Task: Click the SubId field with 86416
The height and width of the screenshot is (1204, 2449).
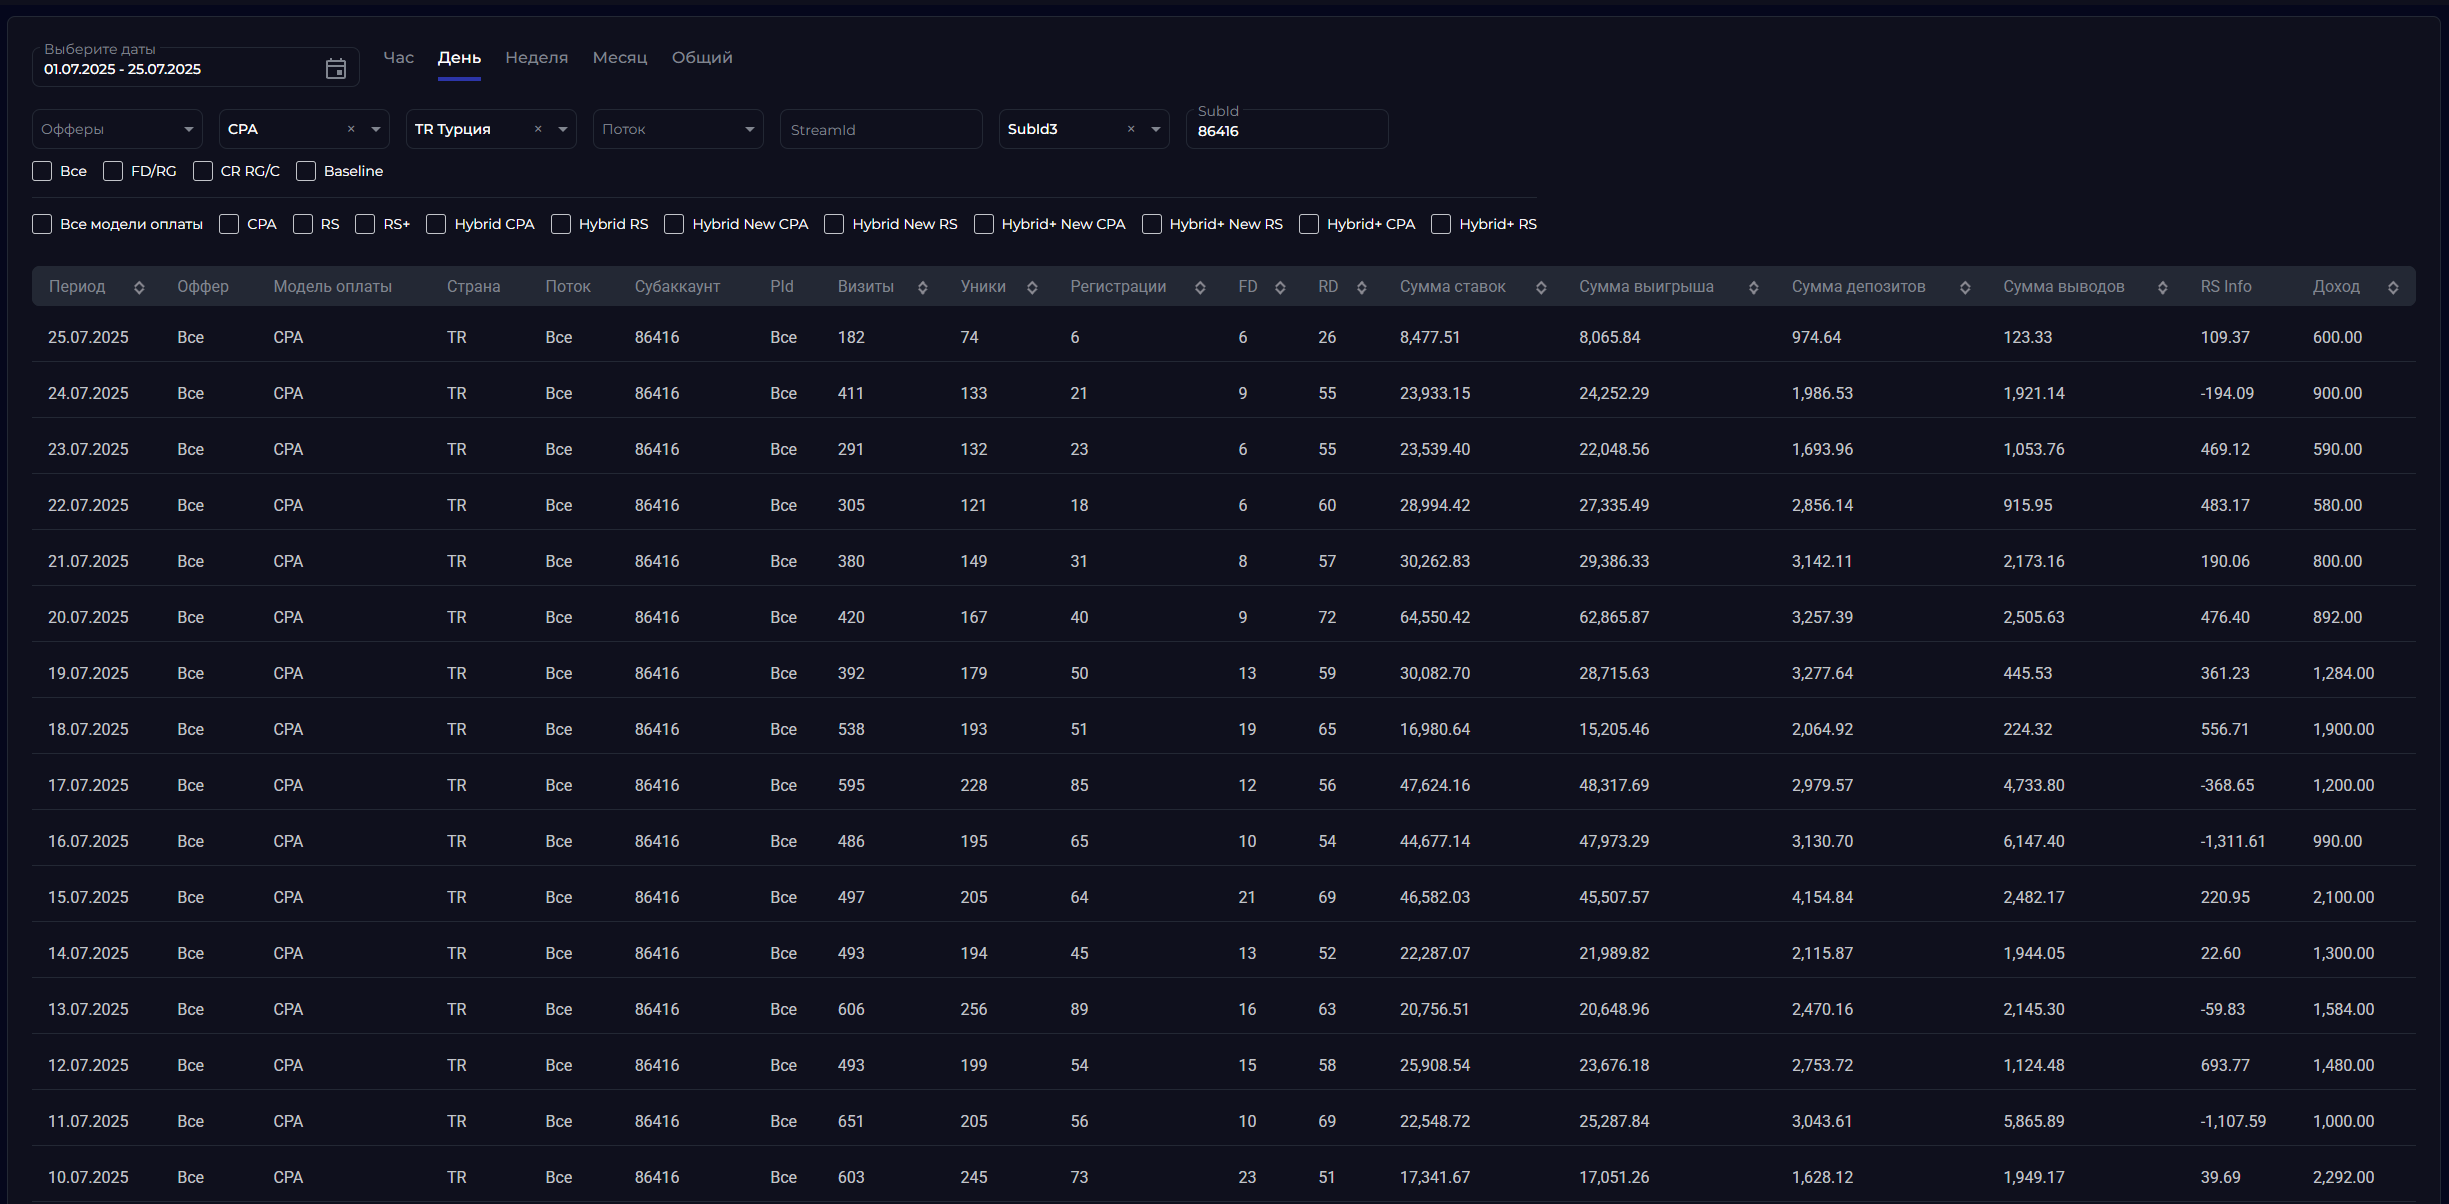Action: (1287, 129)
